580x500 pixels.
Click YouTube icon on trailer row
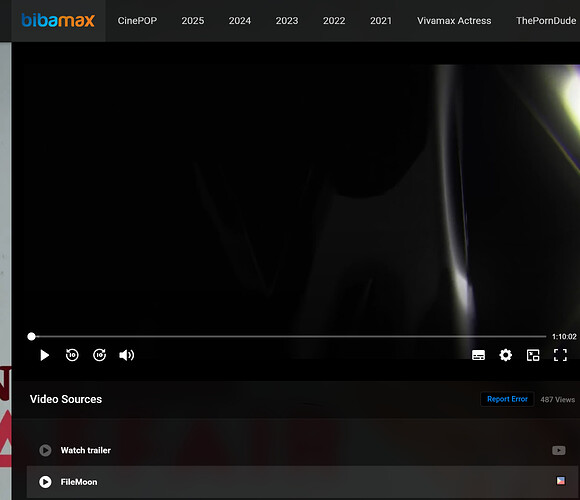tap(559, 450)
